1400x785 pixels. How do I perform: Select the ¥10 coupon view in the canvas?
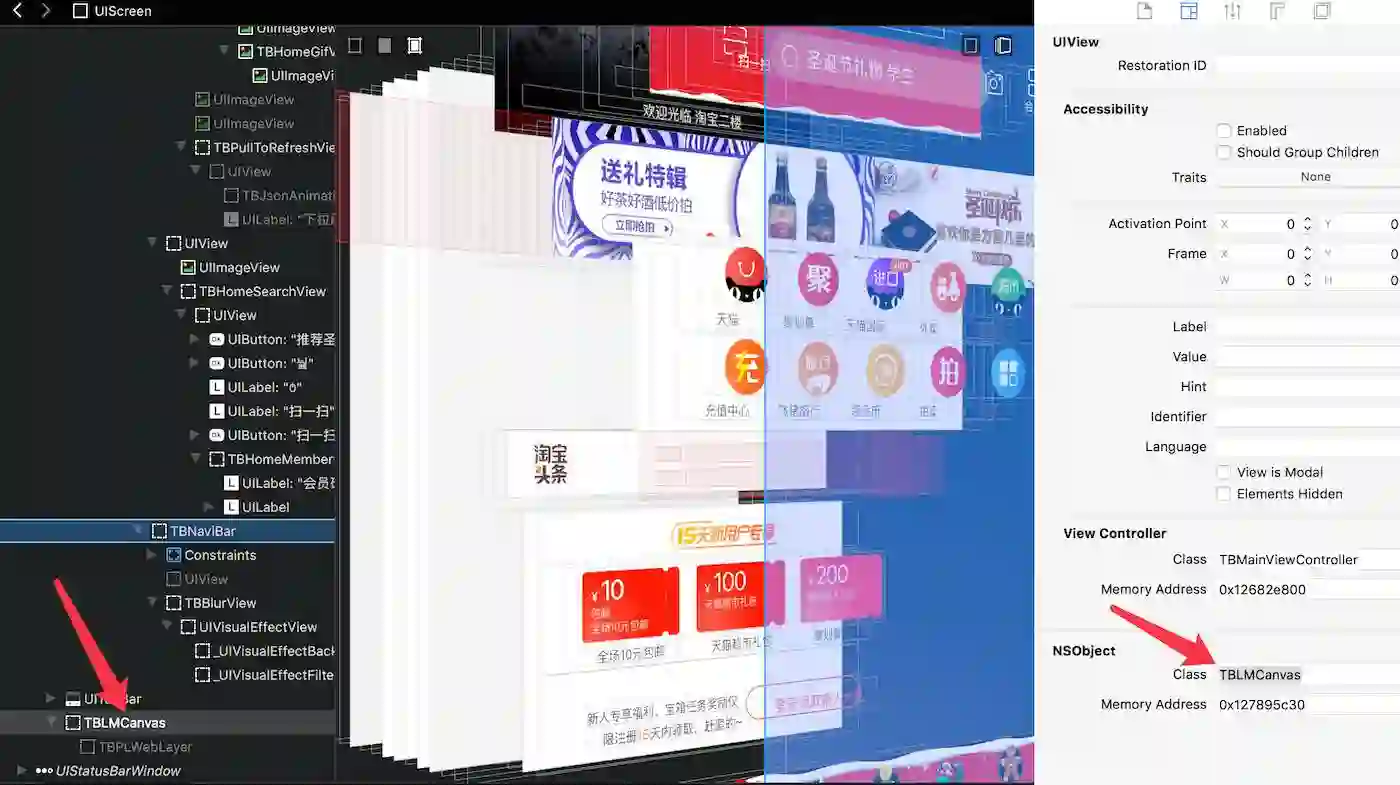[x=630, y=604]
